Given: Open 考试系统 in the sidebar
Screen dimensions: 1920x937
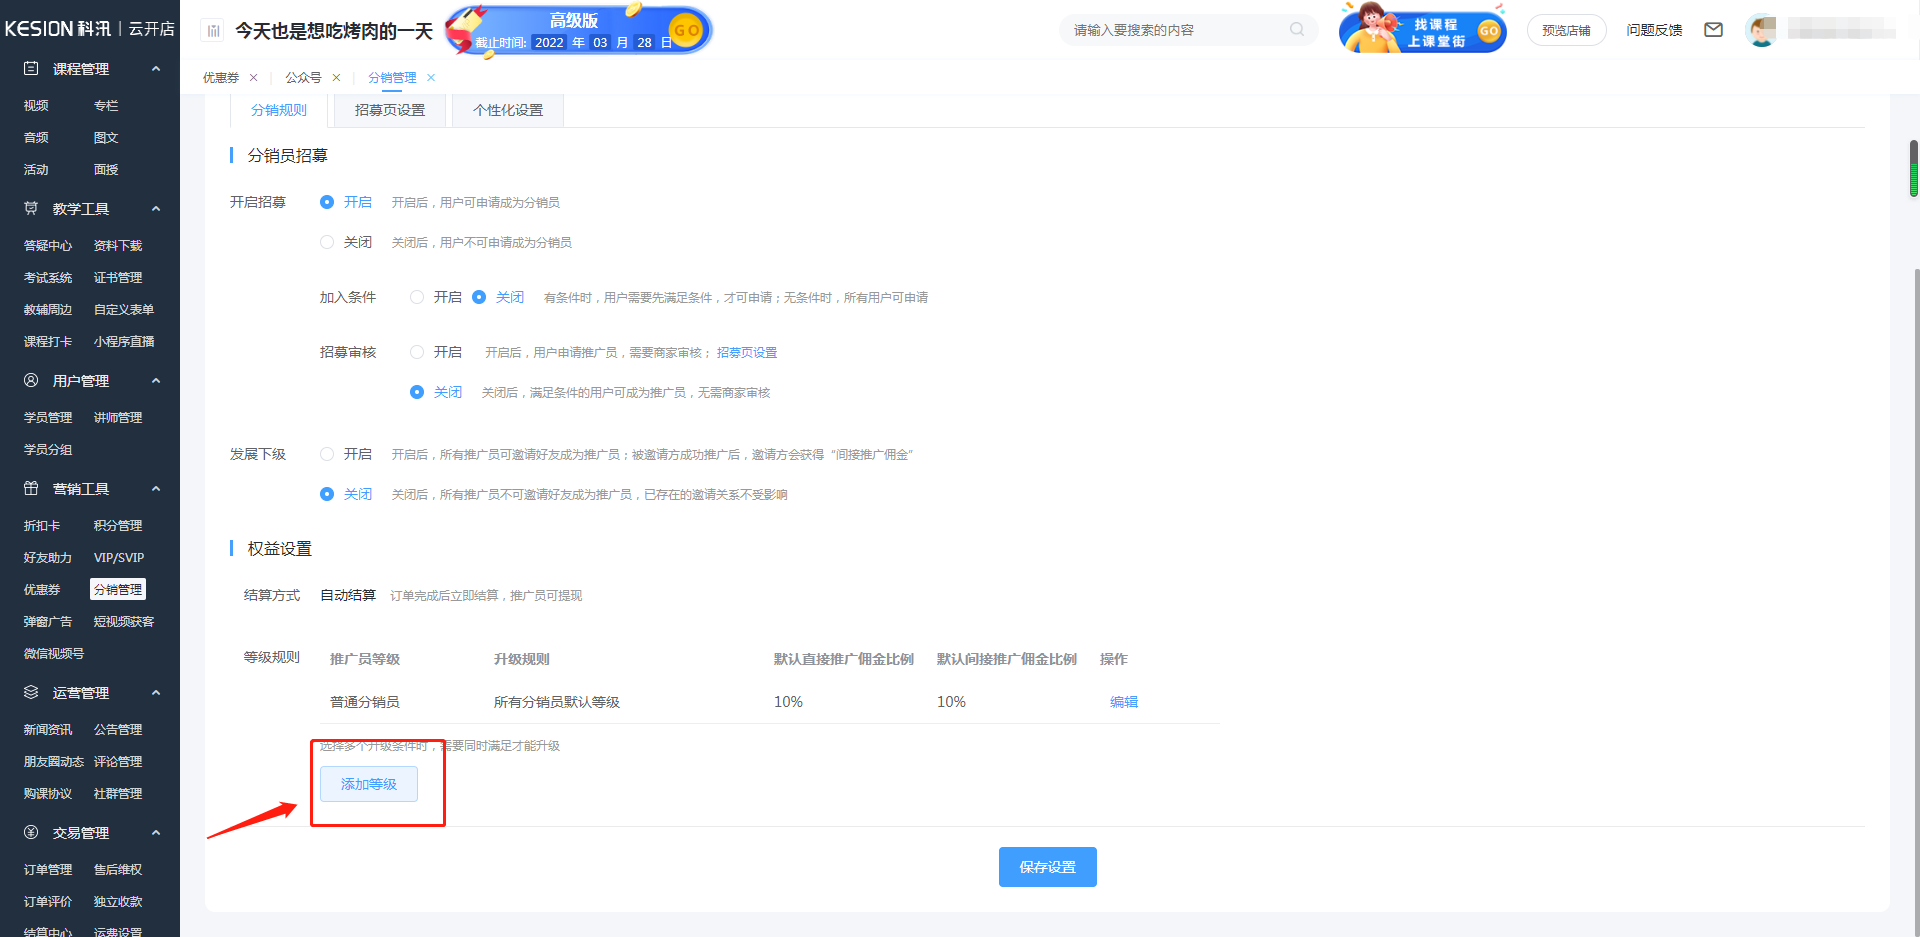Looking at the screenshot, I should (x=48, y=278).
